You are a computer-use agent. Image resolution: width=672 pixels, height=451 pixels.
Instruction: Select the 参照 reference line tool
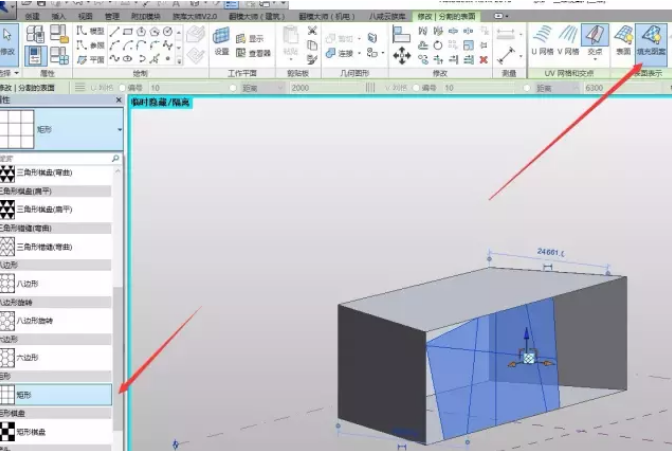point(90,45)
